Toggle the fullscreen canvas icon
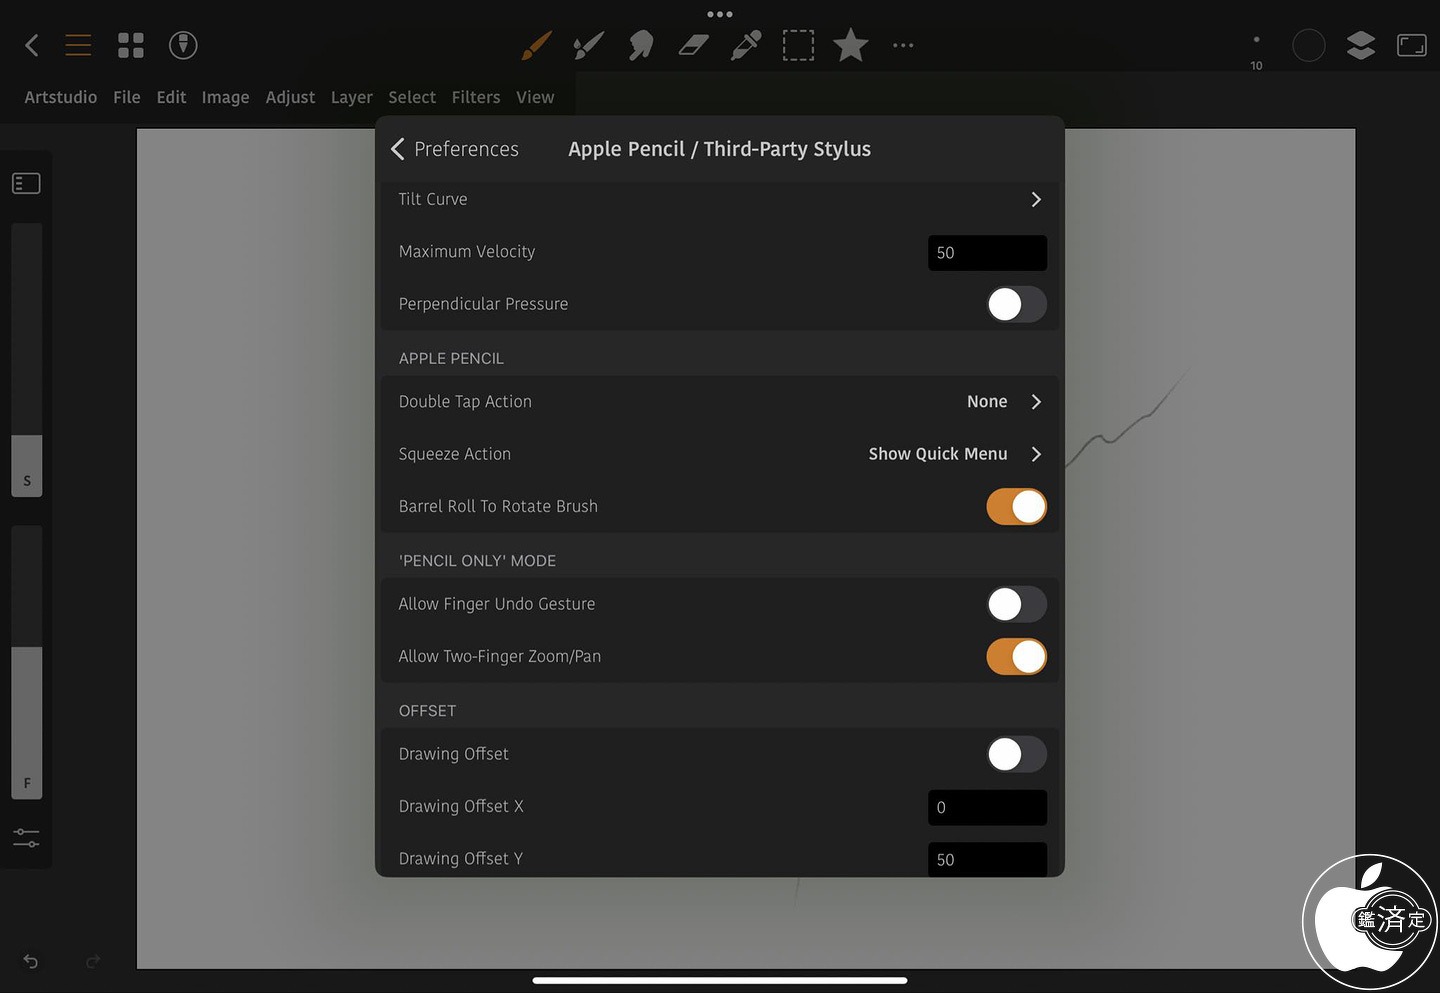 1412,45
